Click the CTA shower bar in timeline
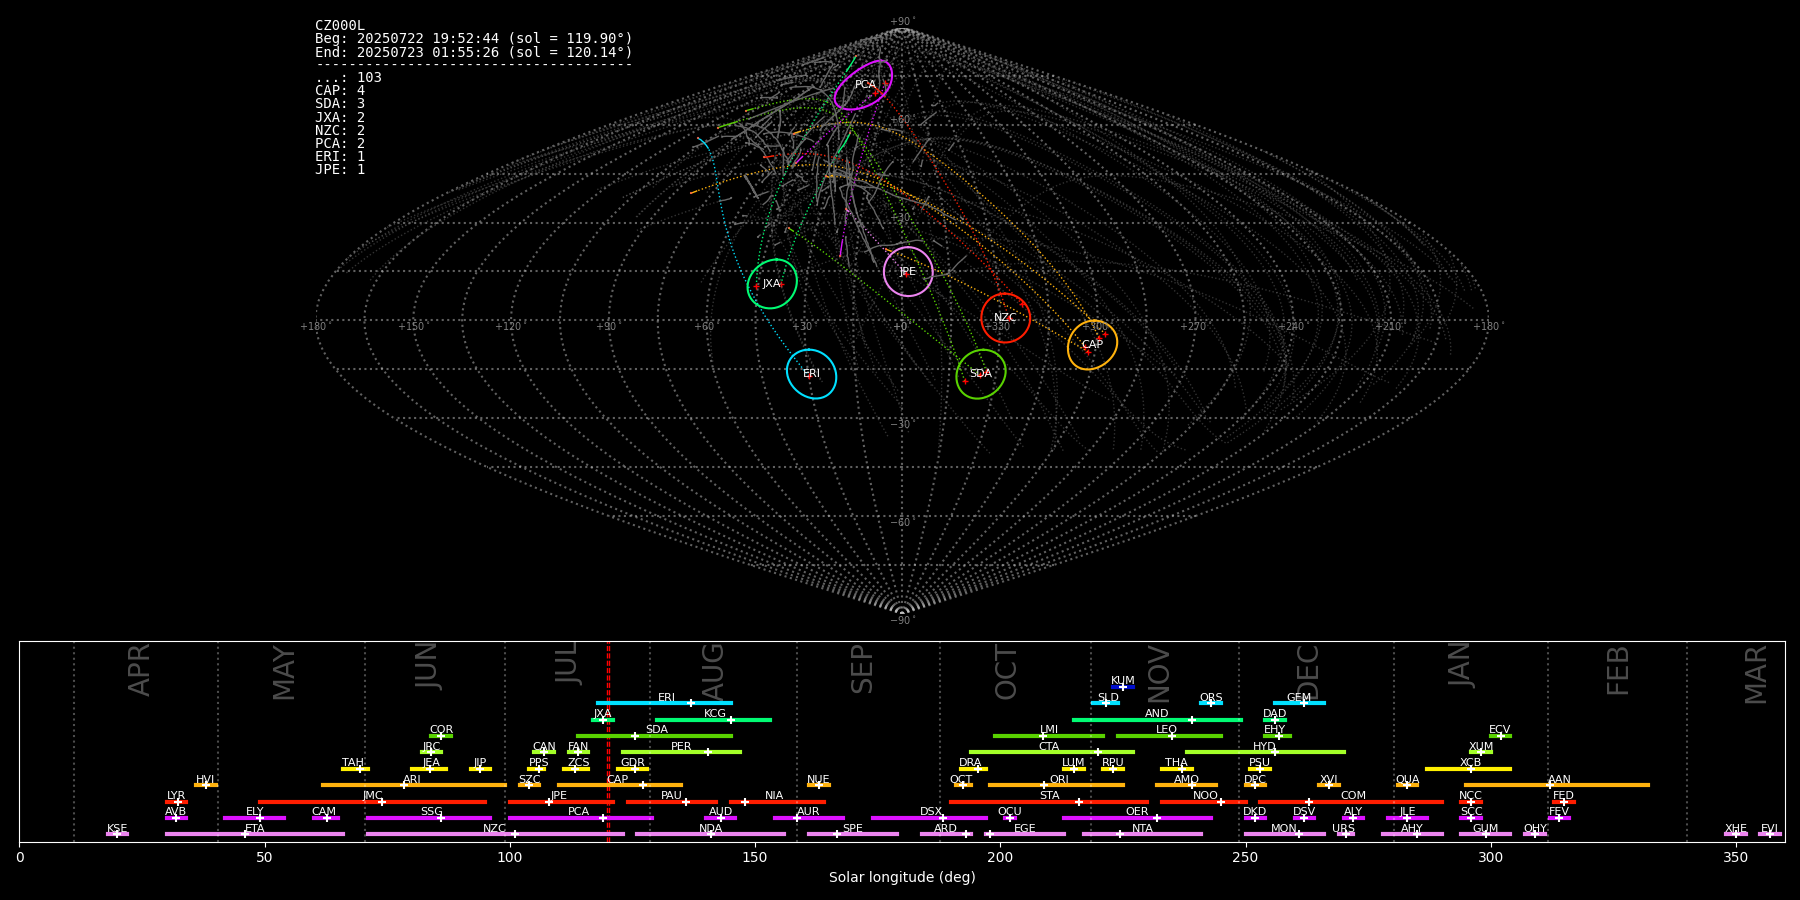 (x=1052, y=752)
